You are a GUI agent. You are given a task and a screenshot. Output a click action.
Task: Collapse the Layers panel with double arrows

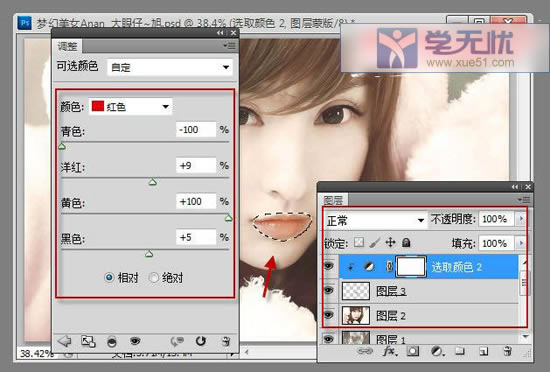click(x=515, y=187)
